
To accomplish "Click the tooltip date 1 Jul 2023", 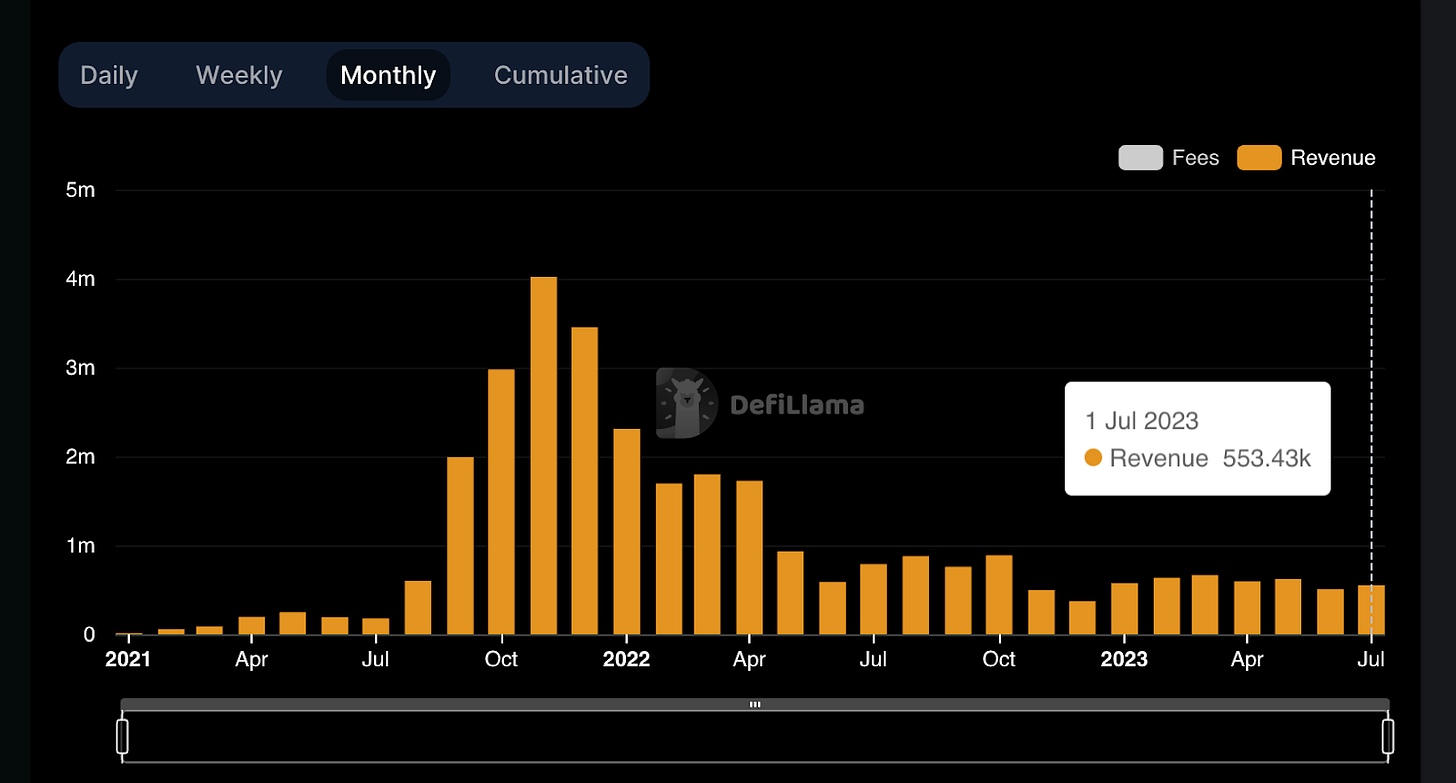I will click(1141, 421).
